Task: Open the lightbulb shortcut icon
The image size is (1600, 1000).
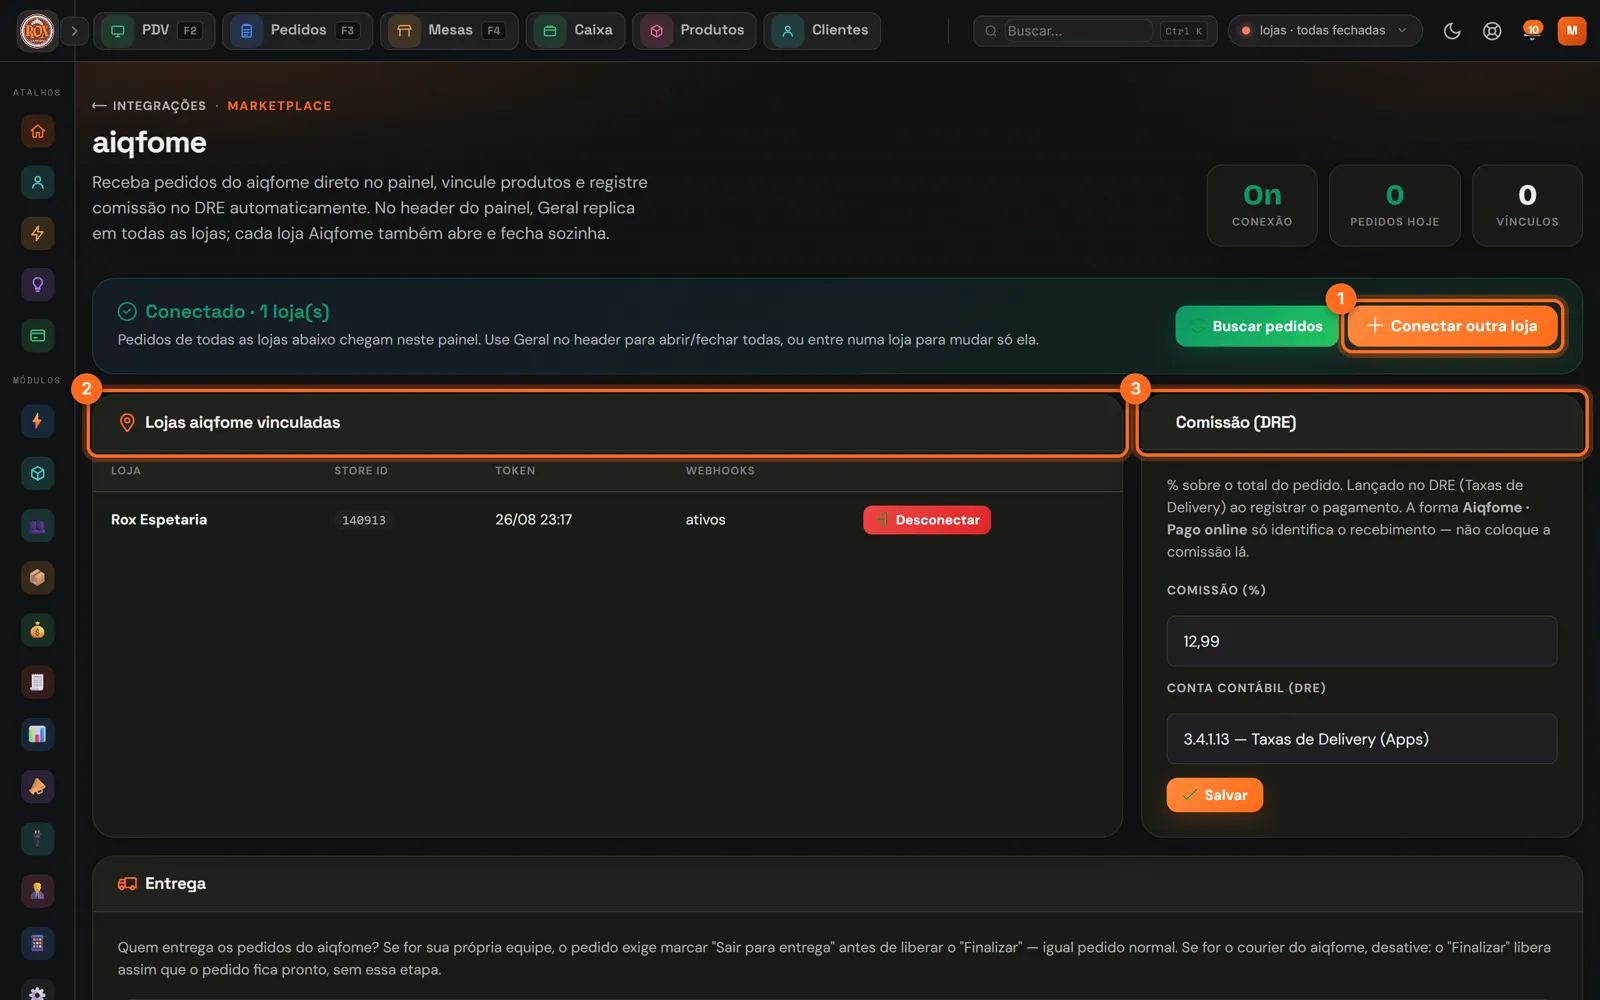Action: [37, 284]
